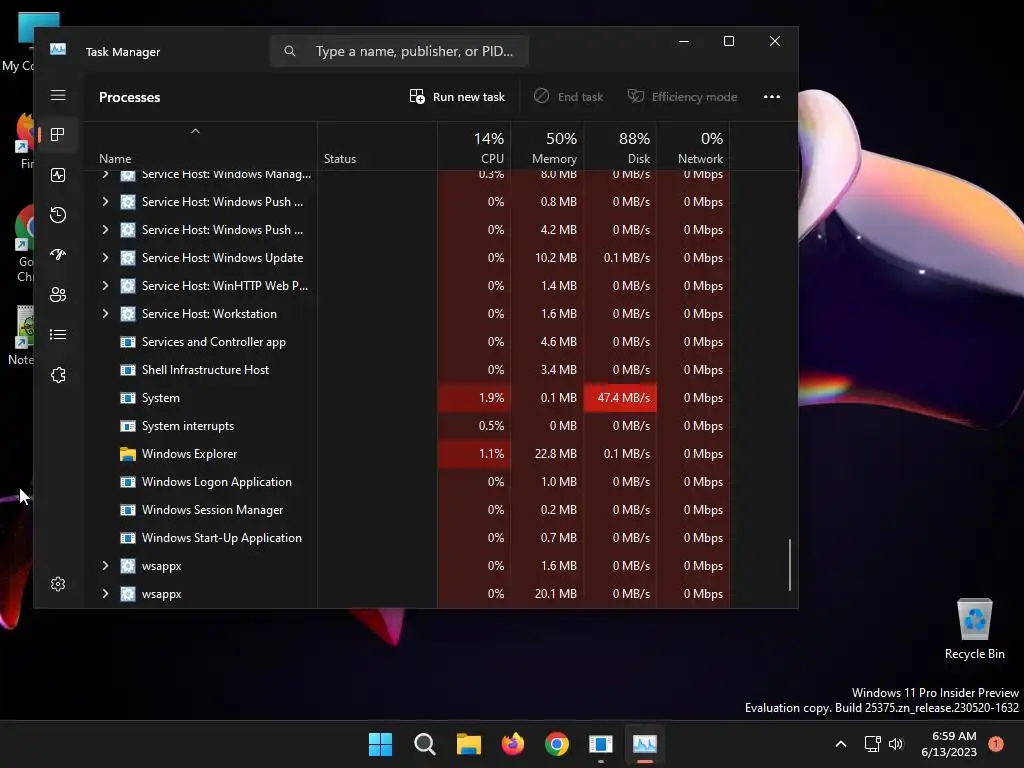
Task: Click the third taskbar app window icon
Action: click(601, 744)
